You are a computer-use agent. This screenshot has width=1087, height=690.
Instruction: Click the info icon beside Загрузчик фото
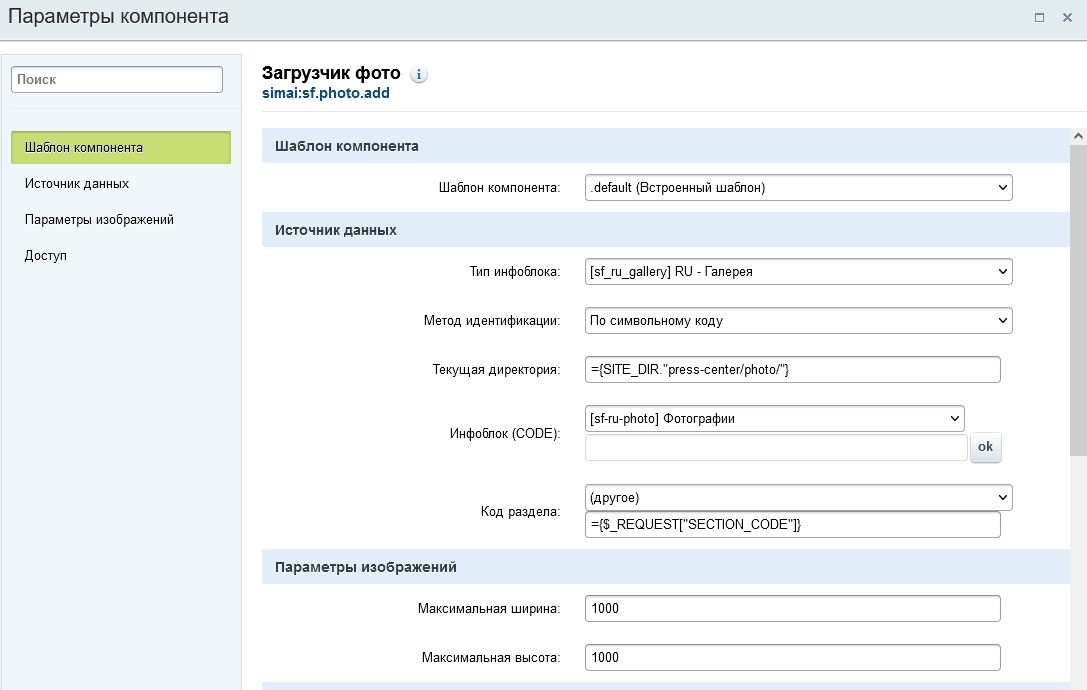pyautogui.click(x=419, y=74)
